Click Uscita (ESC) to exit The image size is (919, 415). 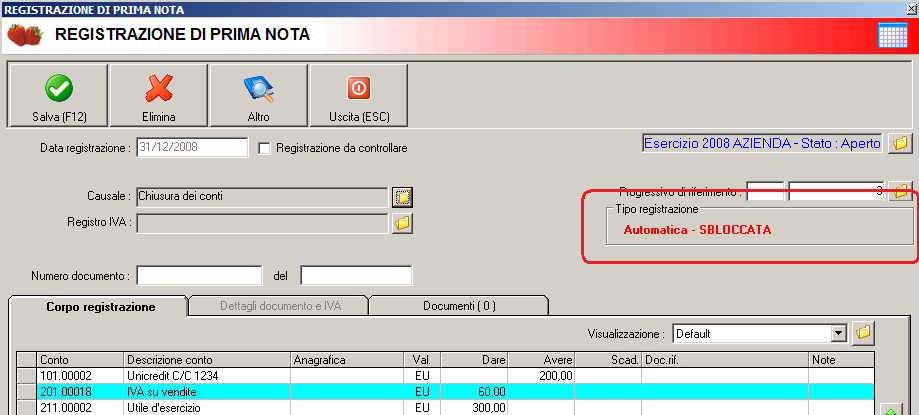coord(359,95)
